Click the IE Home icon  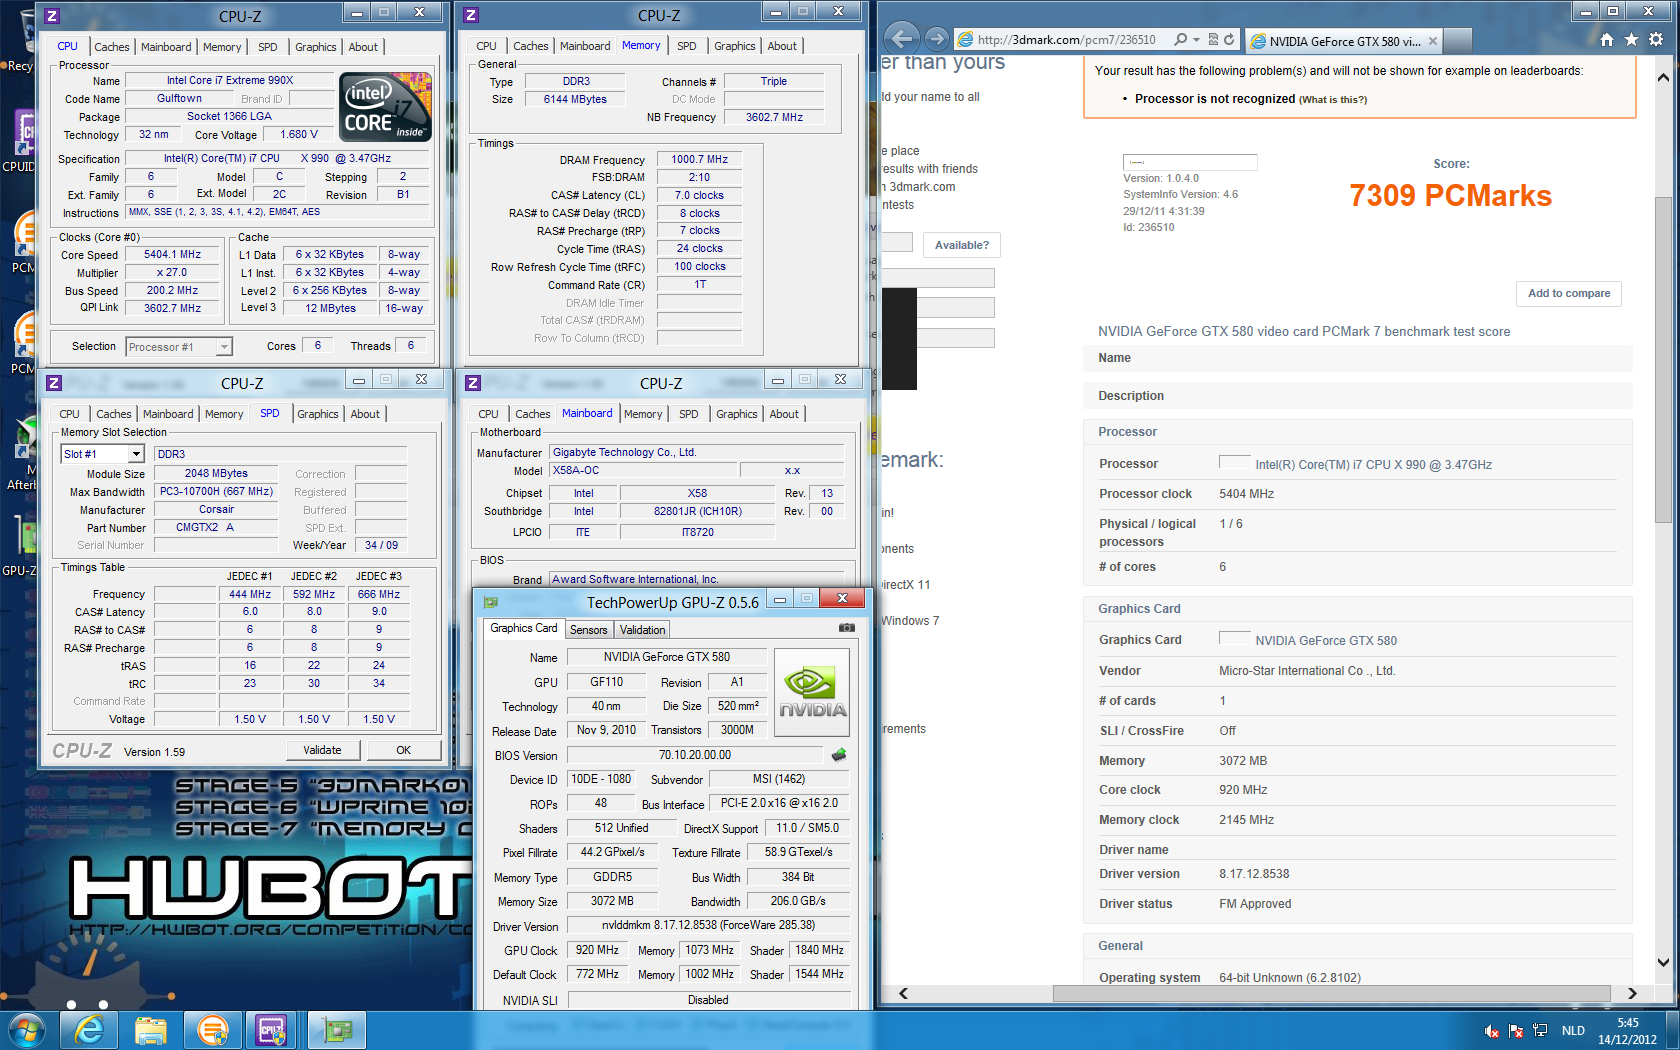point(1606,40)
